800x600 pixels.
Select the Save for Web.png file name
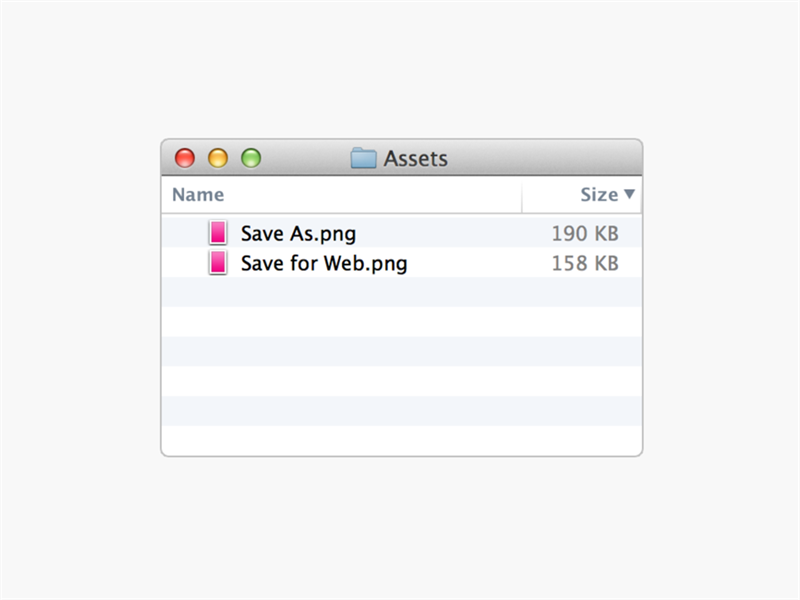(x=324, y=264)
